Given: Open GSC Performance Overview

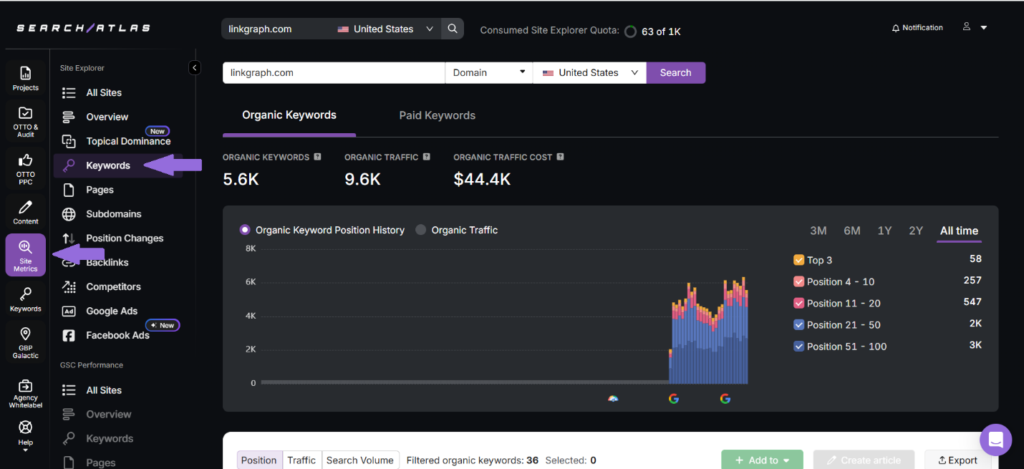Looking at the screenshot, I should (108, 414).
